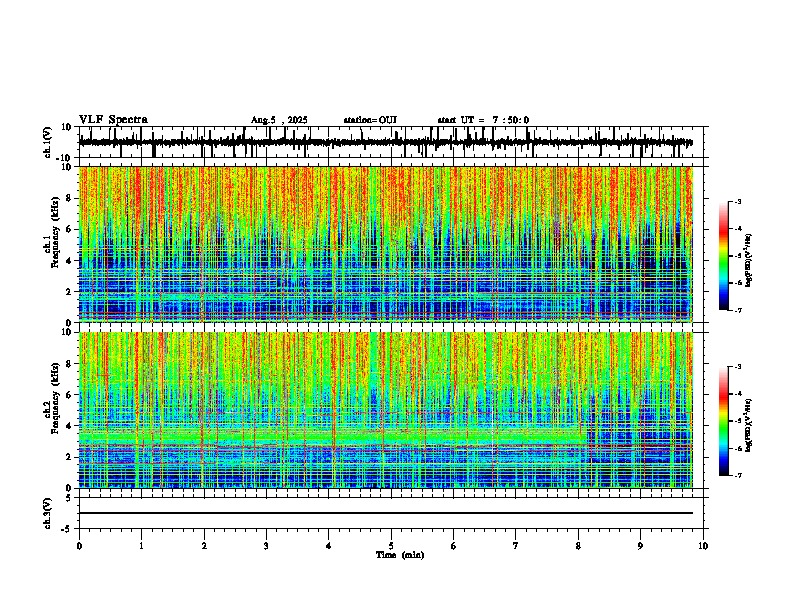Click the 'start UT = 7 : 50: 0' label
Screen dimensions: 792x612
[x=483, y=120]
